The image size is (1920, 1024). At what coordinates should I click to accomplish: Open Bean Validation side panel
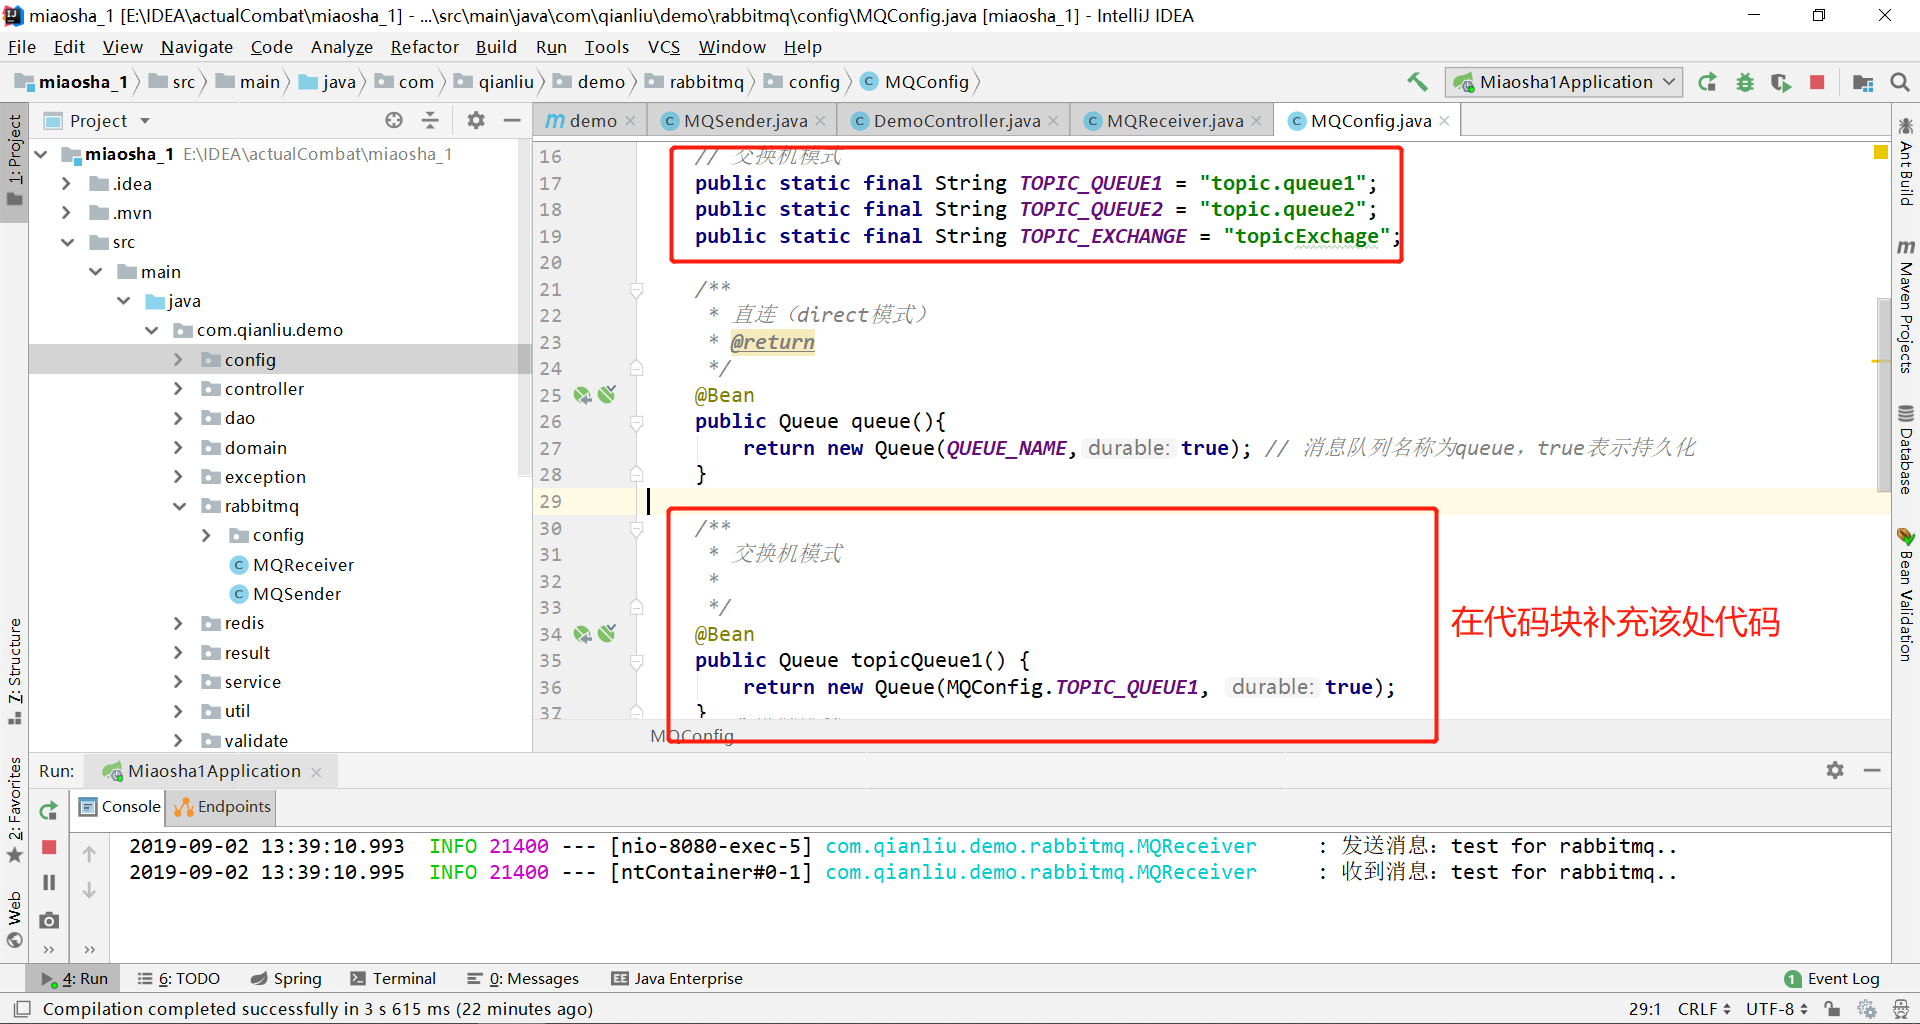click(x=1905, y=595)
